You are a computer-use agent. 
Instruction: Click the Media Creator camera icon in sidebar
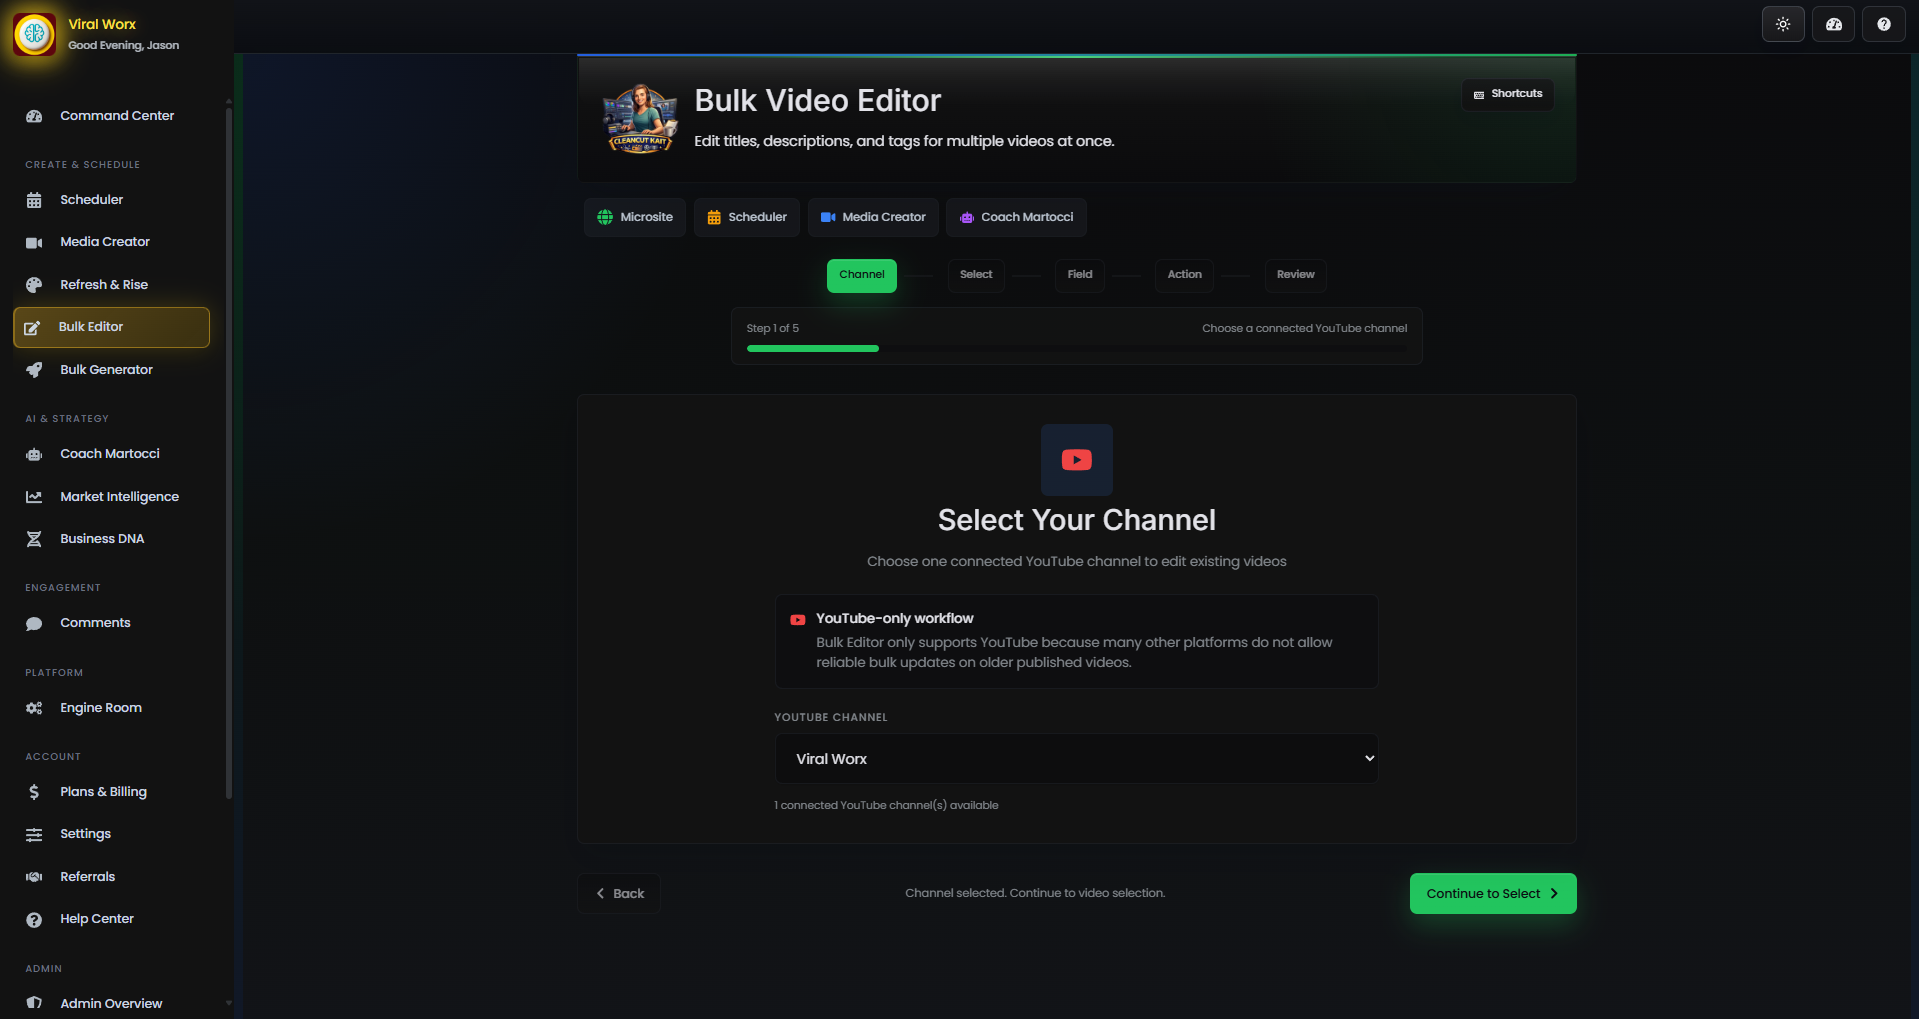coord(34,242)
